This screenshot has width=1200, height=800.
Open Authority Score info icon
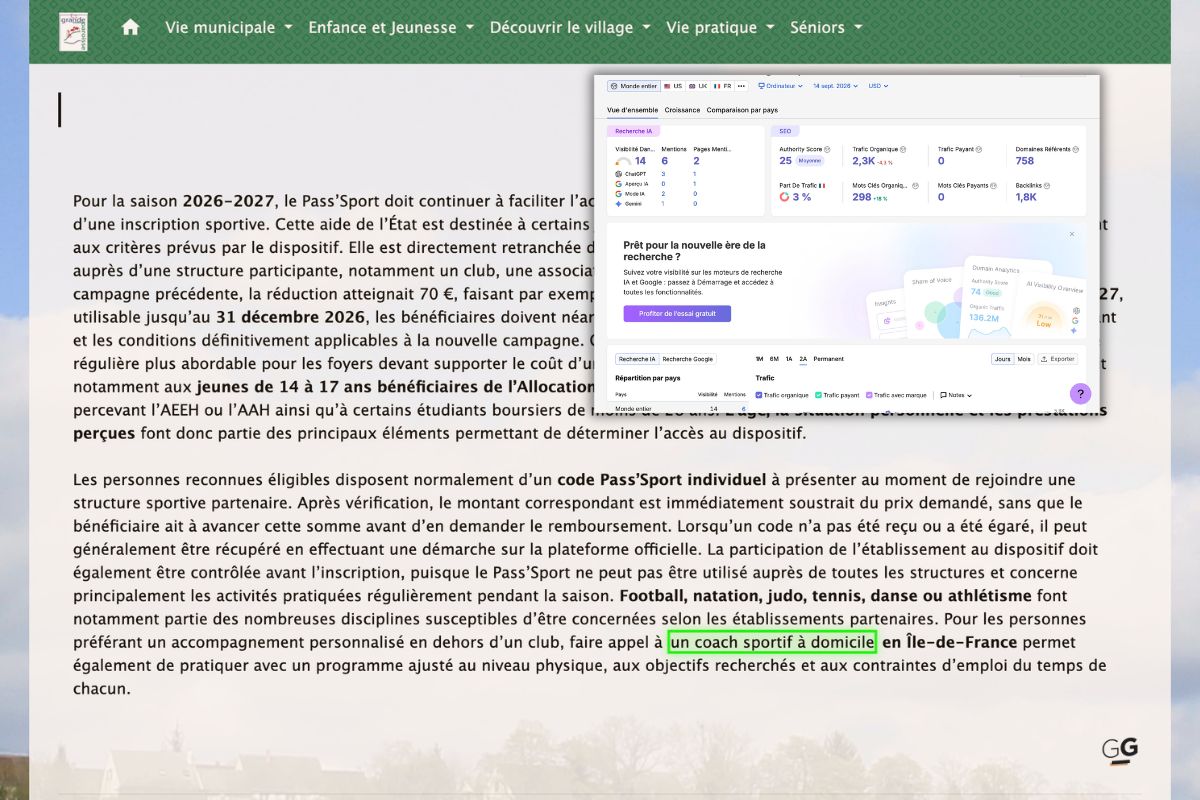(827, 149)
